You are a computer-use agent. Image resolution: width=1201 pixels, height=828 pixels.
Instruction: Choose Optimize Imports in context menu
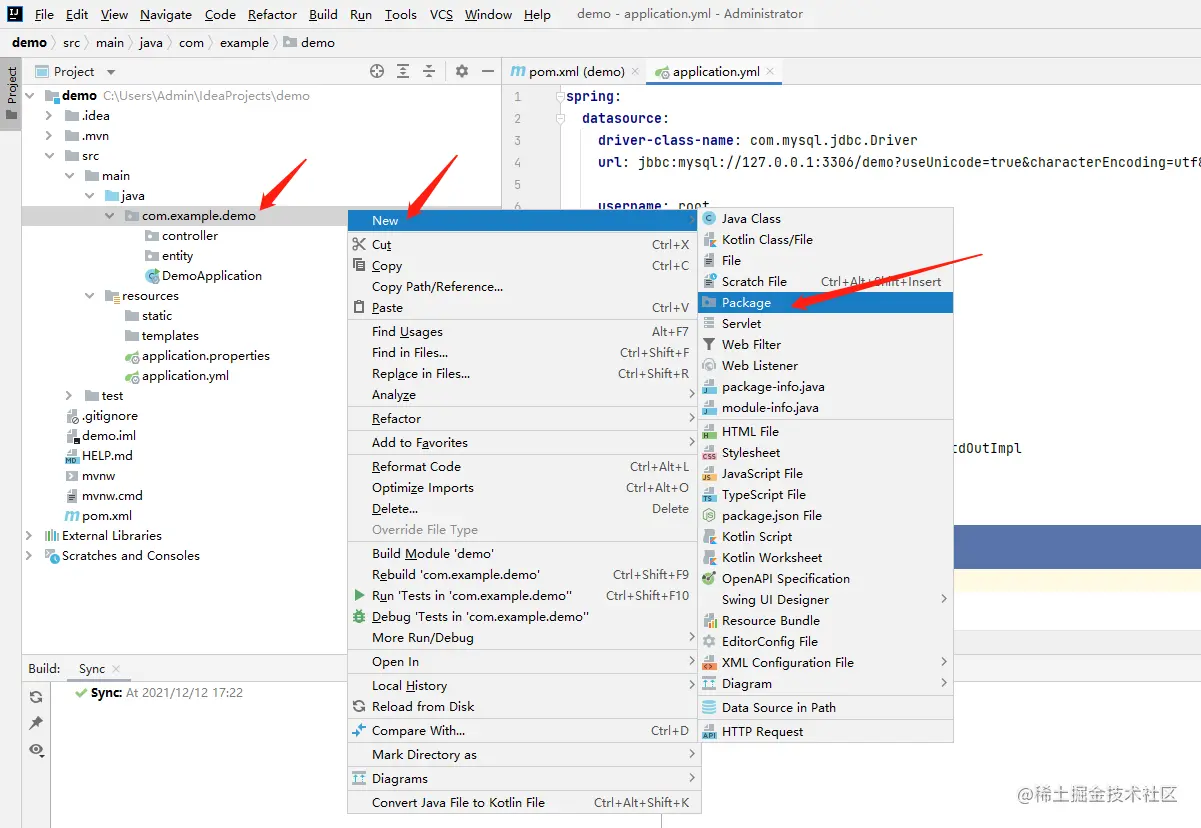pyautogui.click(x=524, y=487)
